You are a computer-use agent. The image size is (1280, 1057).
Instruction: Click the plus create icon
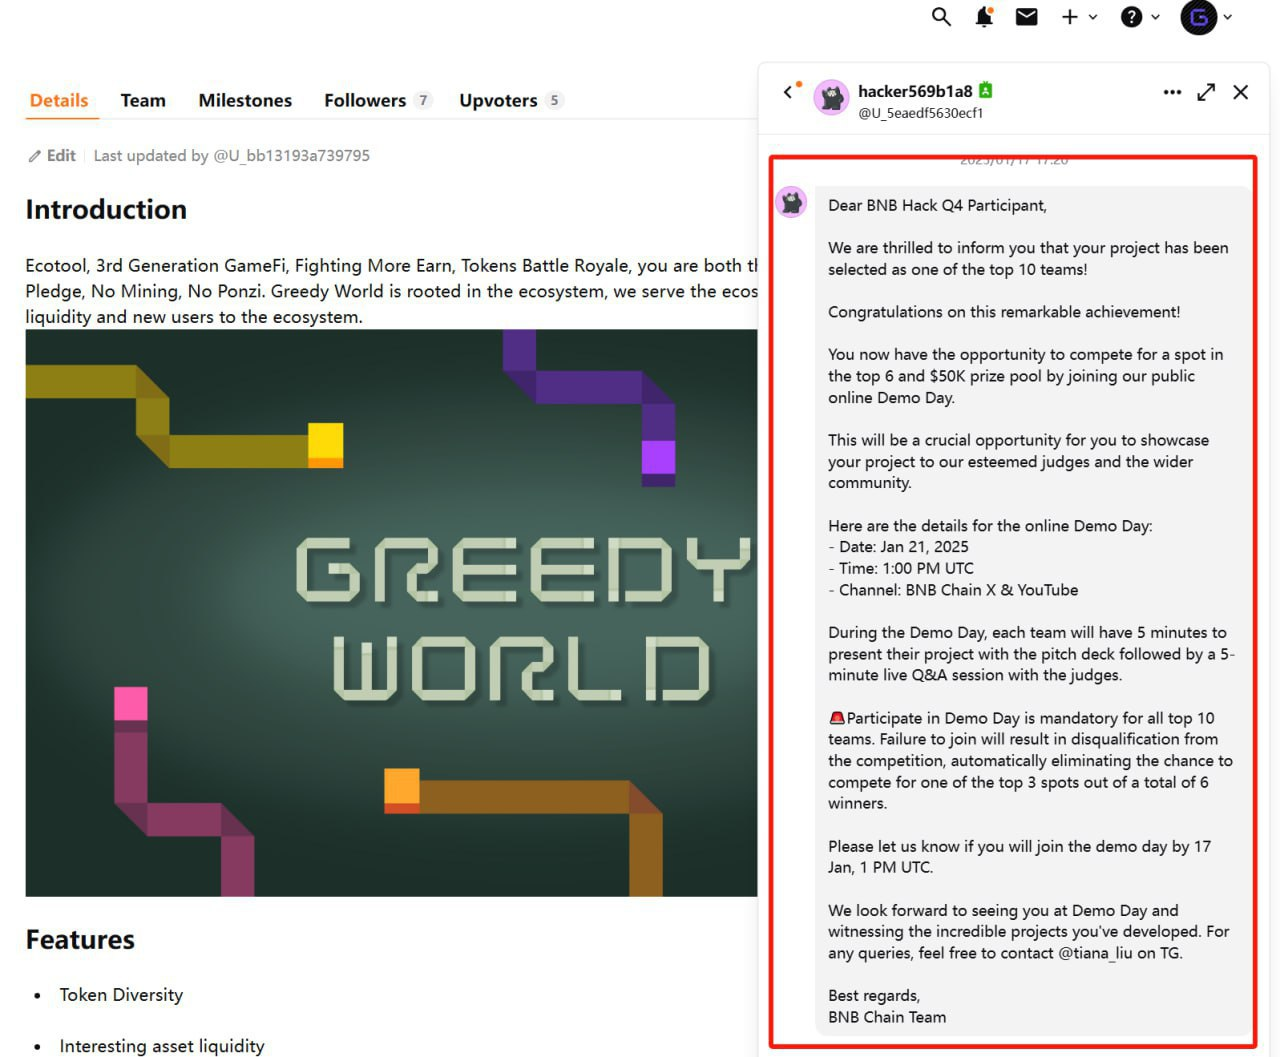[1069, 17]
